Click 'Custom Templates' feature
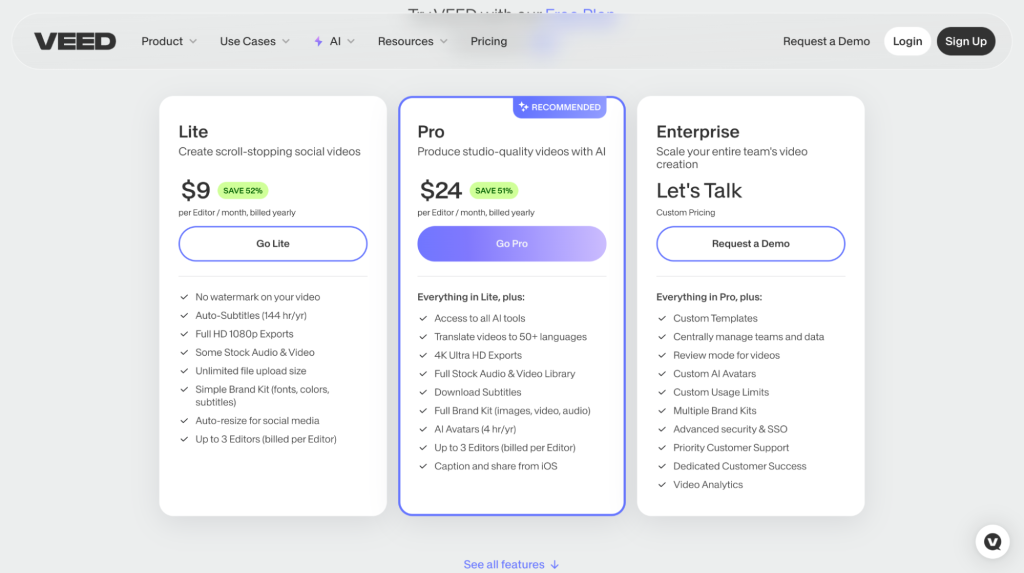The height and width of the screenshot is (573, 1024). 716,318
